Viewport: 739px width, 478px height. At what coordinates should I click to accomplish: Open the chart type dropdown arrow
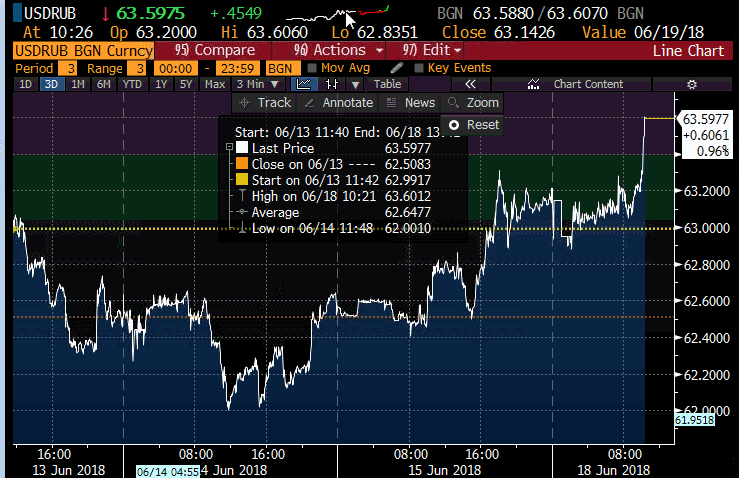(356, 85)
